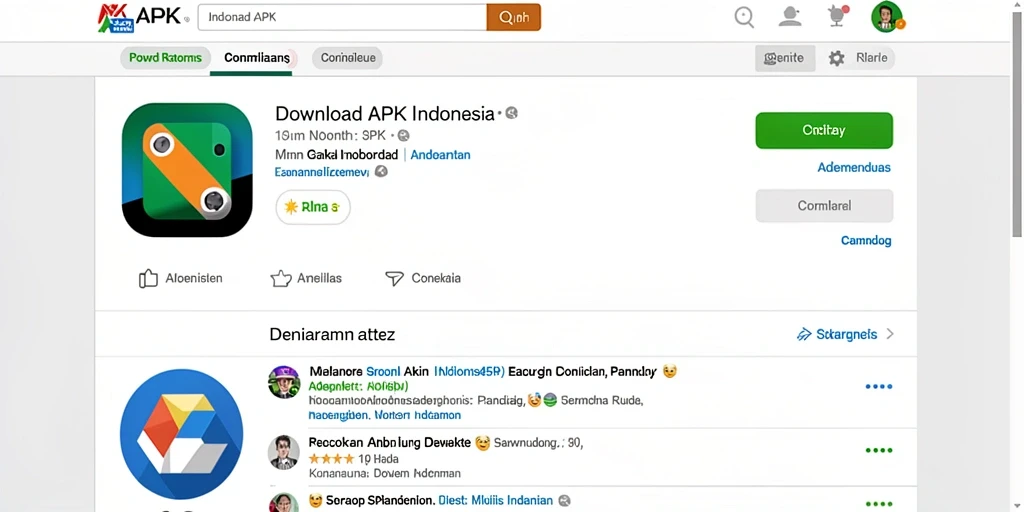This screenshot has height=512, width=1024.
Task: Open the profile avatar picture
Action: 887,17
